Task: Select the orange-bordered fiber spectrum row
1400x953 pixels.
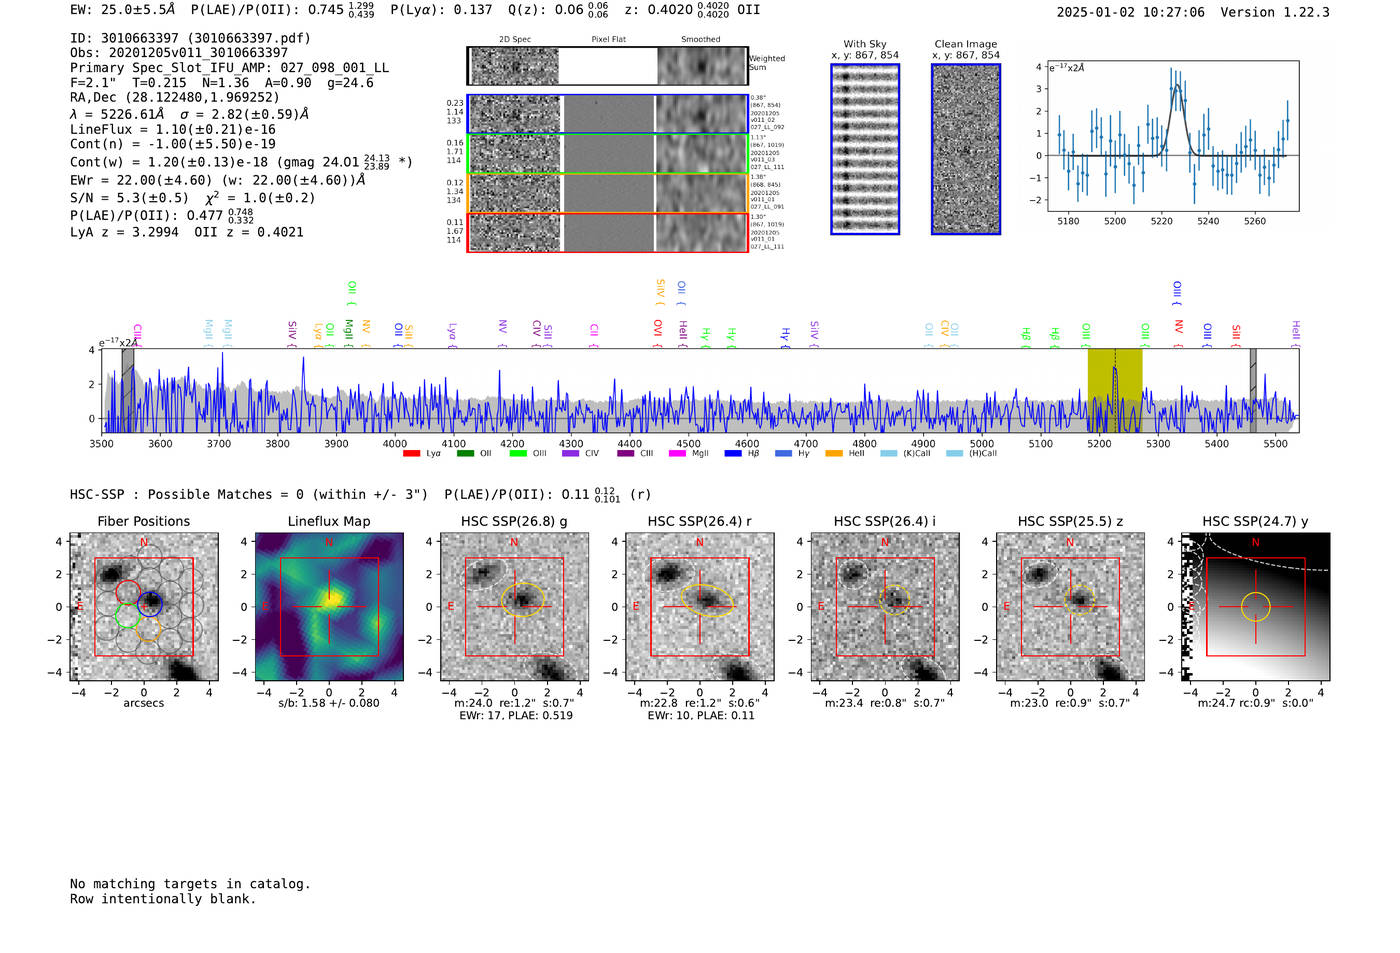Action: 608,193
